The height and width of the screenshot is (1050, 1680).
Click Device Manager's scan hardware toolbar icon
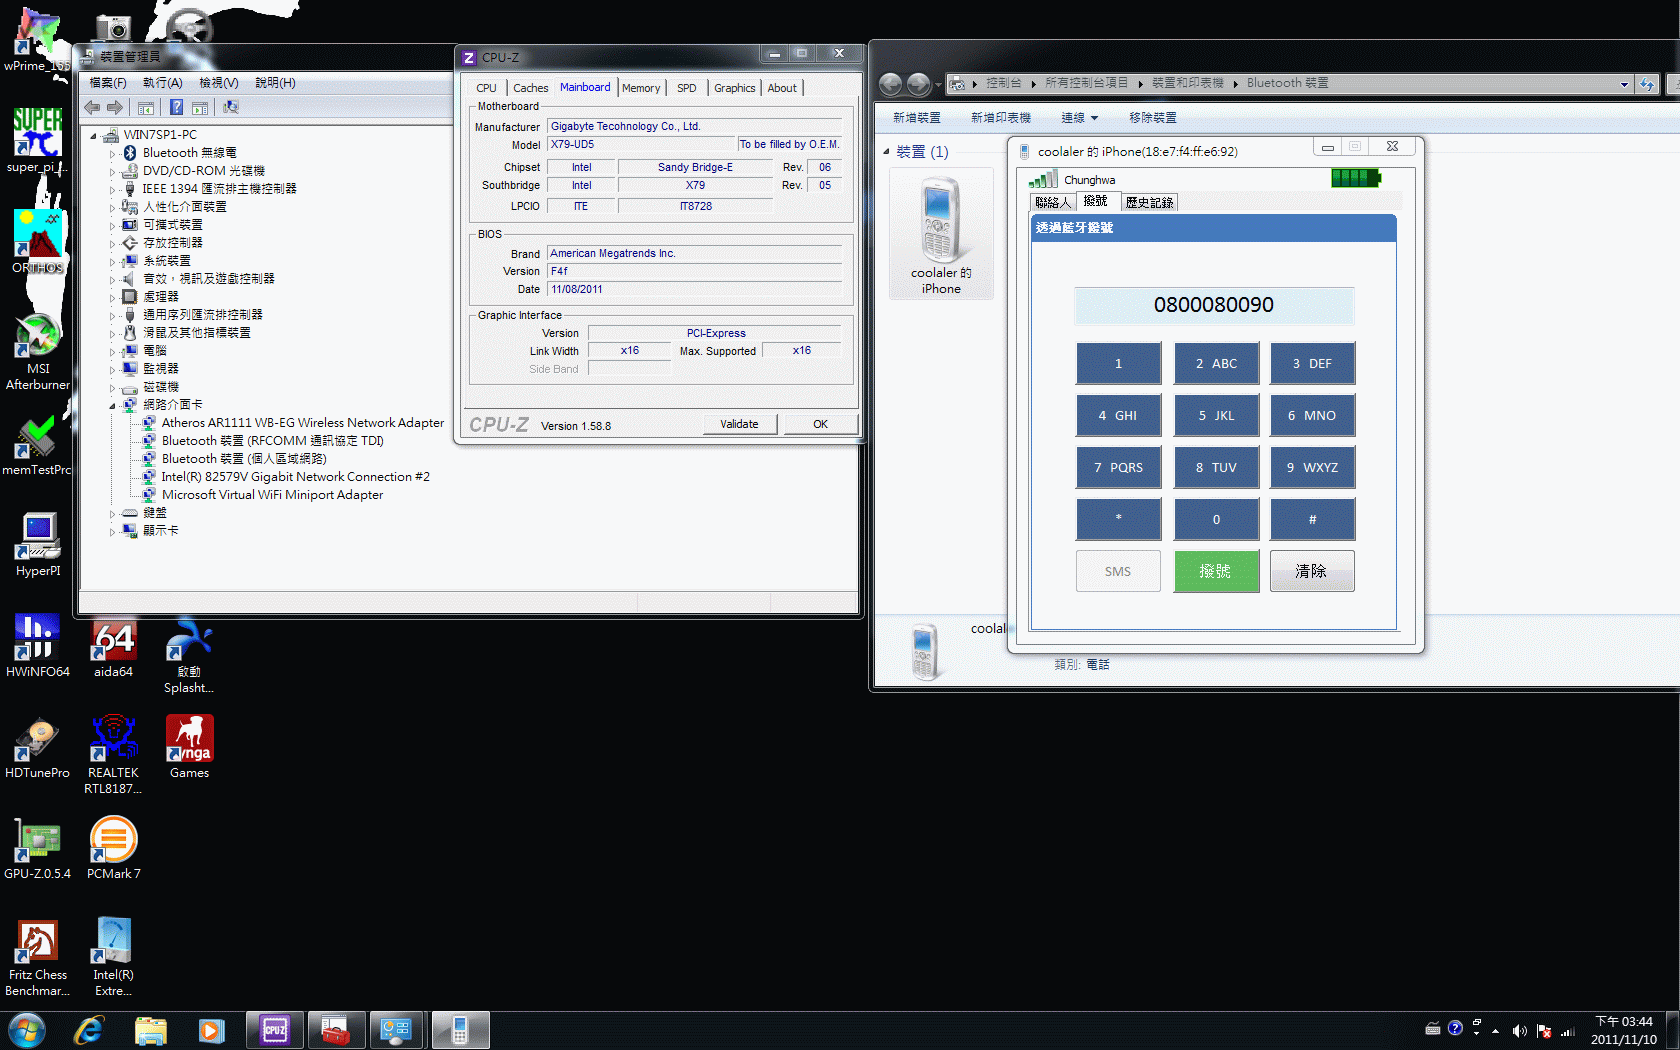231,107
